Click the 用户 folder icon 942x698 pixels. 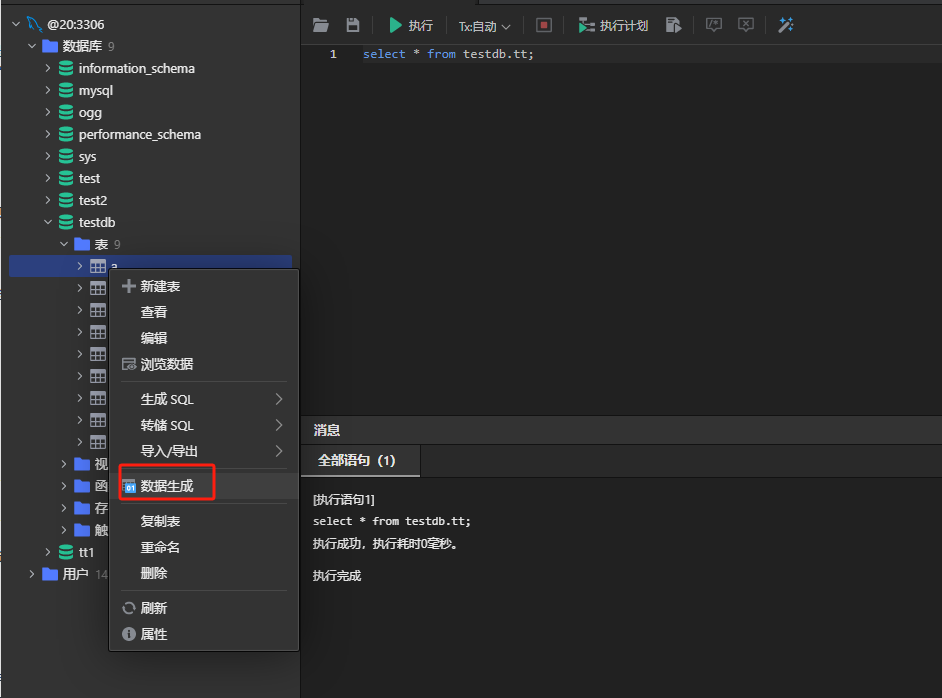(50, 574)
